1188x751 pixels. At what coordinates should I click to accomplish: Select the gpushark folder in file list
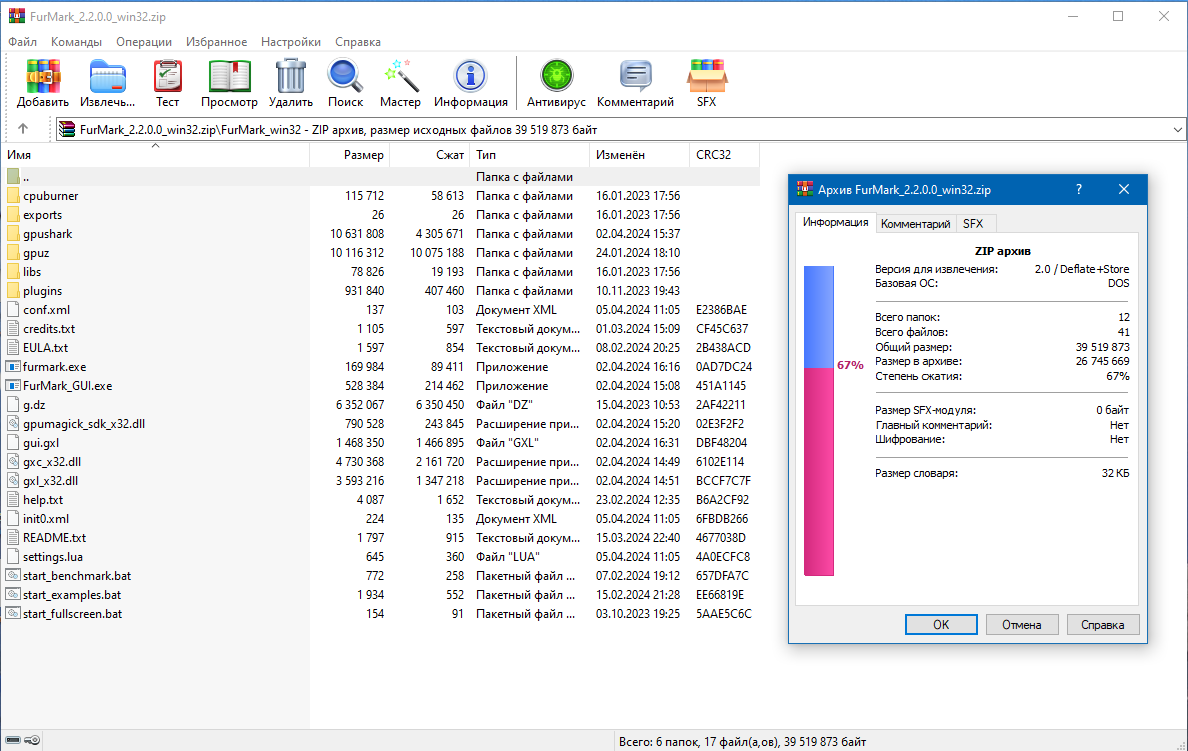[x=47, y=234]
